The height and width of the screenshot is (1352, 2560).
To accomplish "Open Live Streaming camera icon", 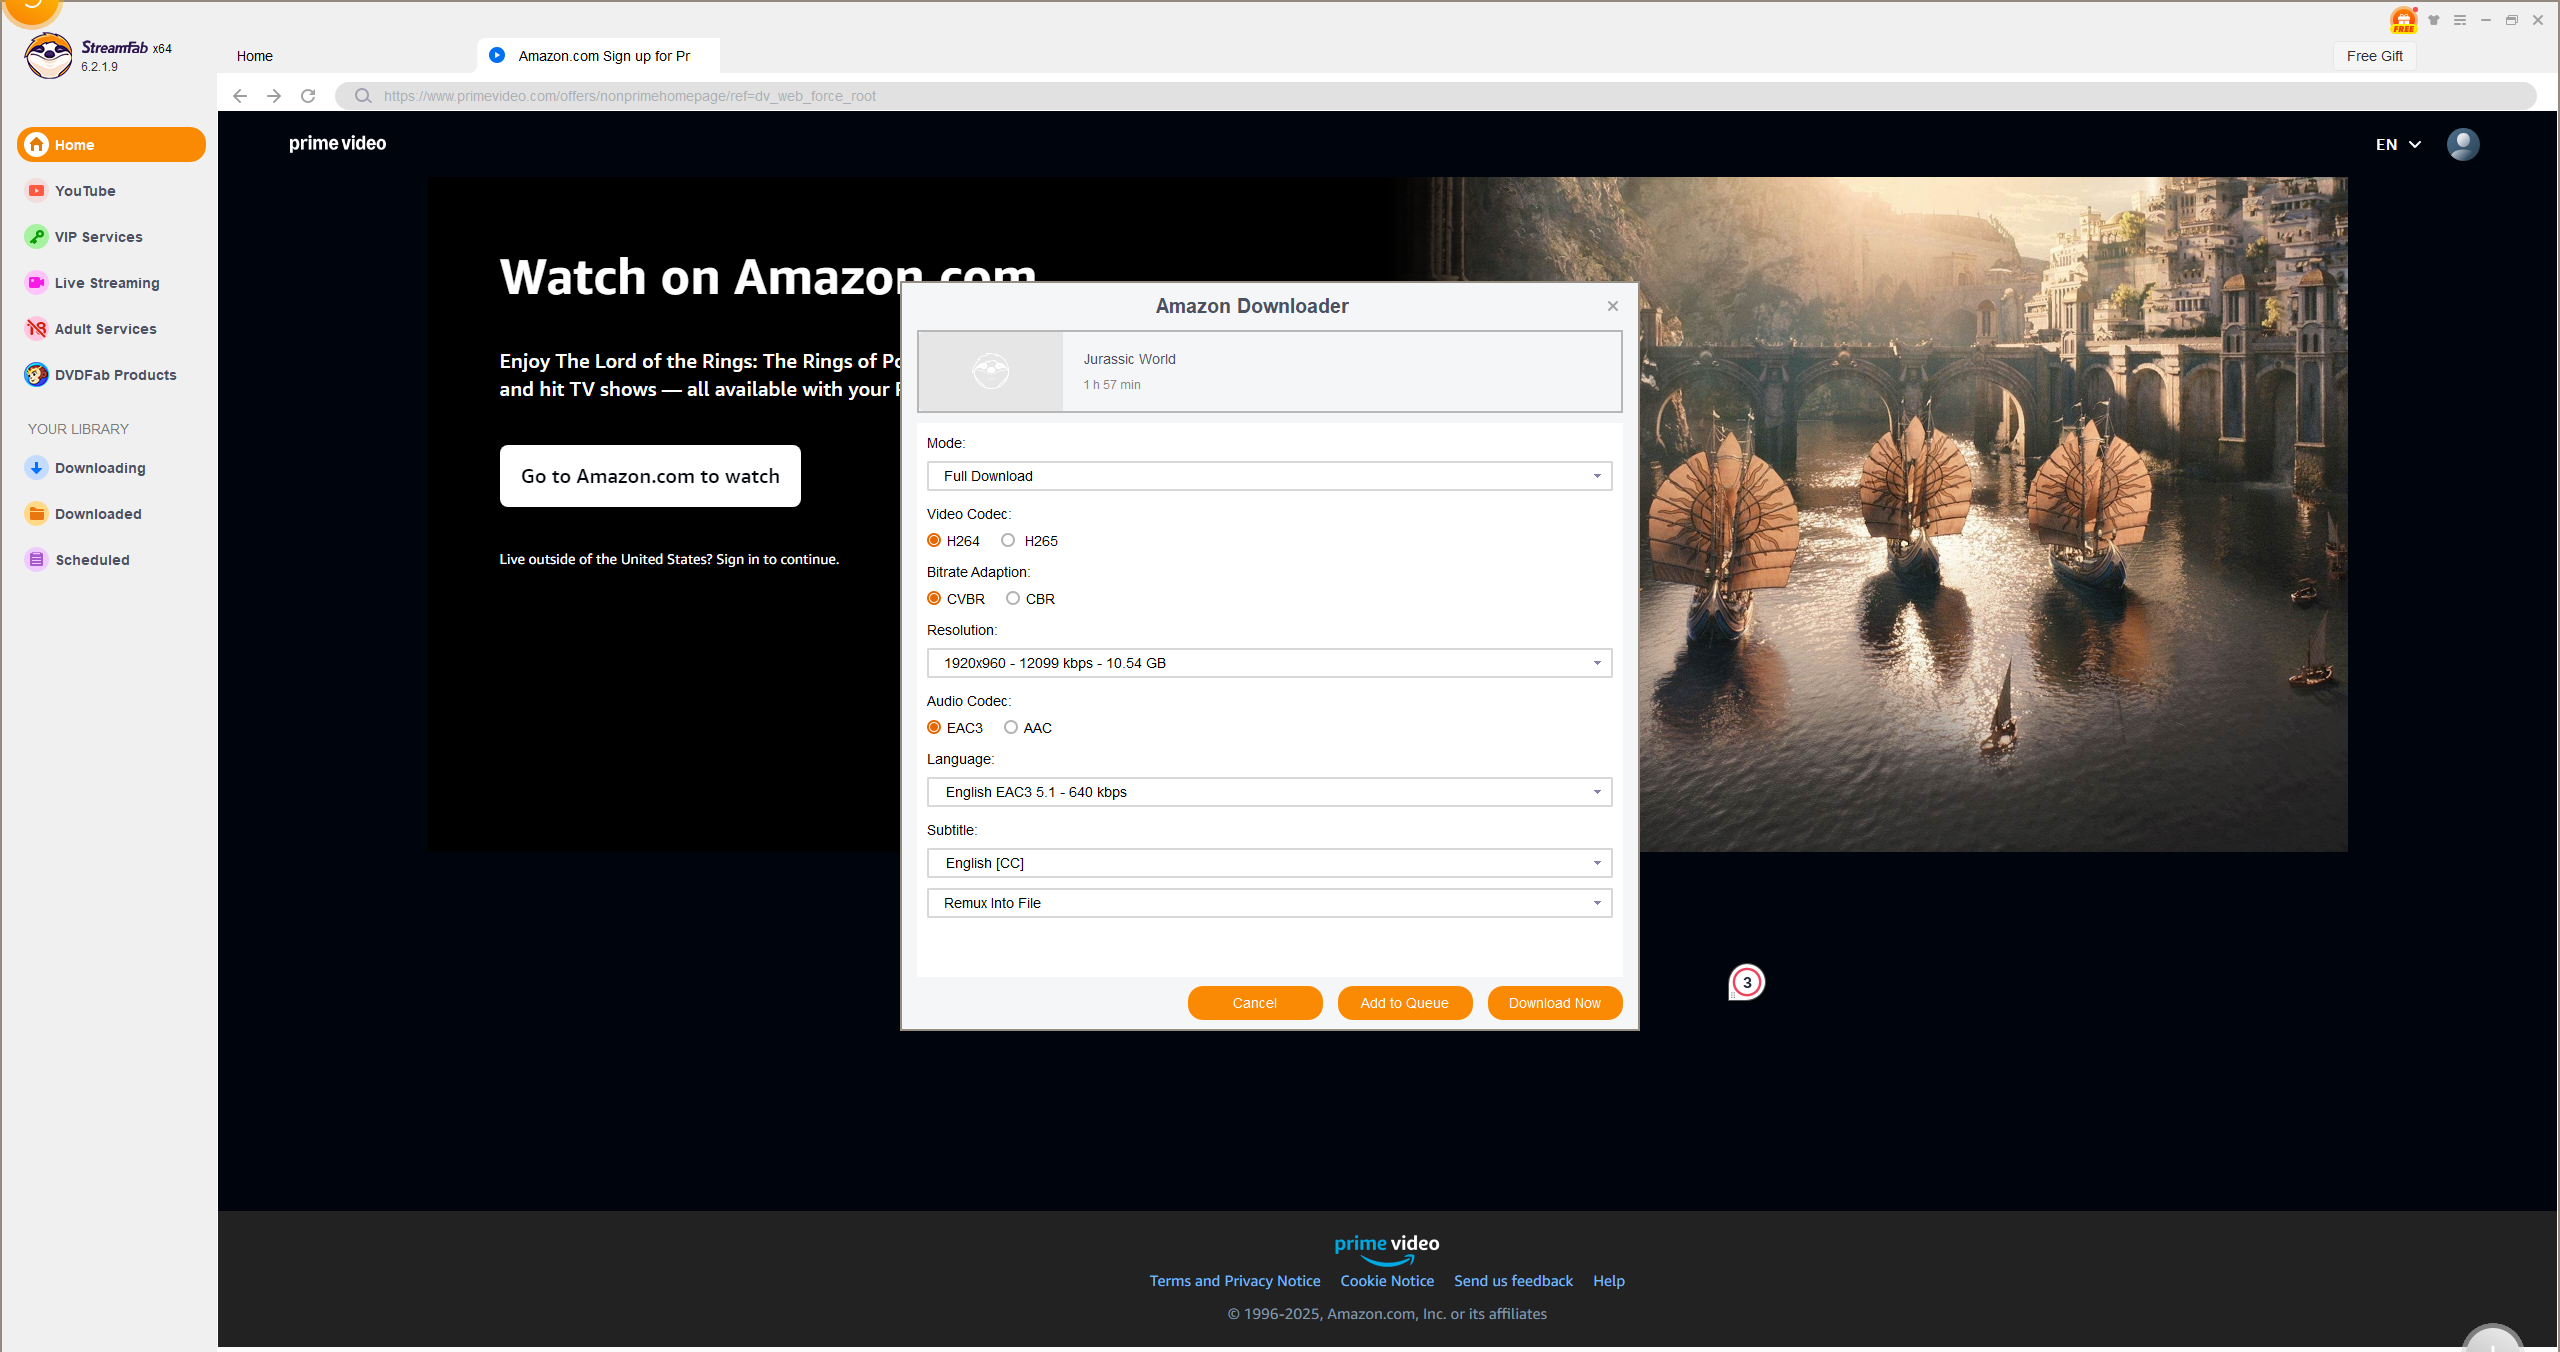I will (x=37, y=283).
